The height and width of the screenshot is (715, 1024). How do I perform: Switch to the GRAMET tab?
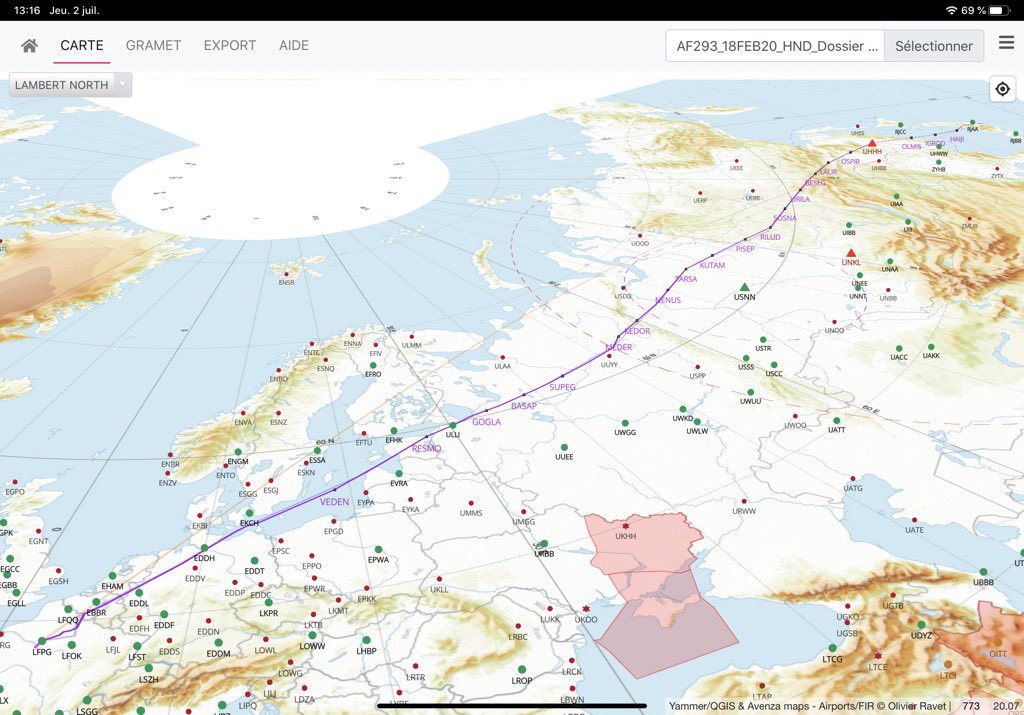pos(153,45)
